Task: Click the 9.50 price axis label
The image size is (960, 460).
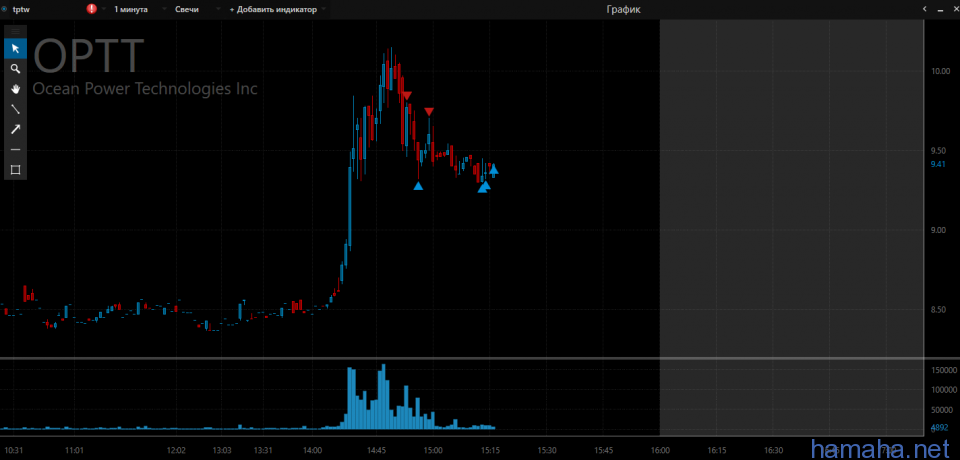Action: pyautogui.click(x=939, y=150)
